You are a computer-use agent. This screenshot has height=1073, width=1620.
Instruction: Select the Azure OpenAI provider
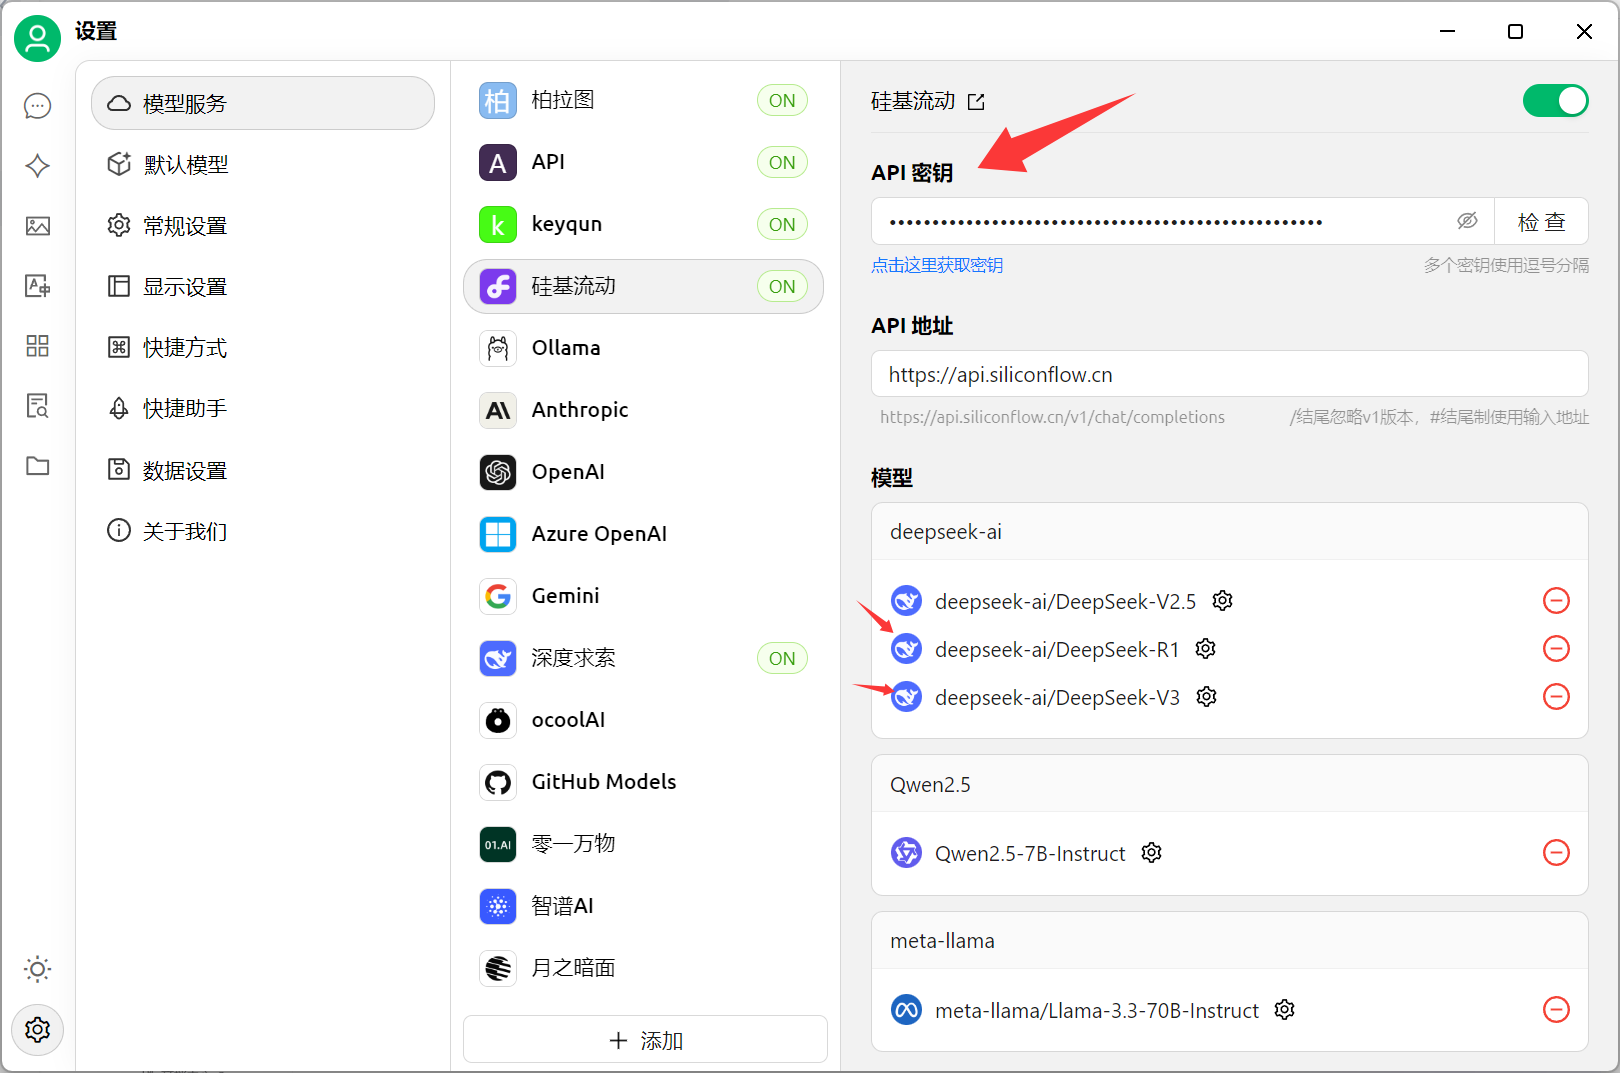[x=643, y=534]
